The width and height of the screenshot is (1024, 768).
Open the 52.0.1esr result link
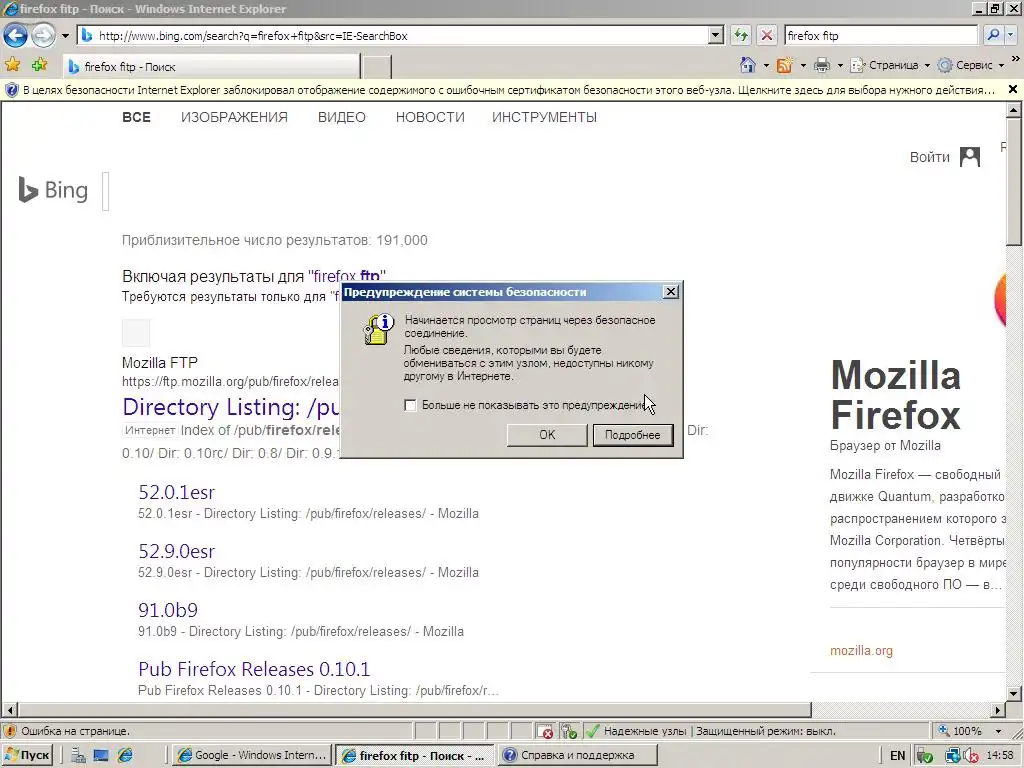point(176,492)
